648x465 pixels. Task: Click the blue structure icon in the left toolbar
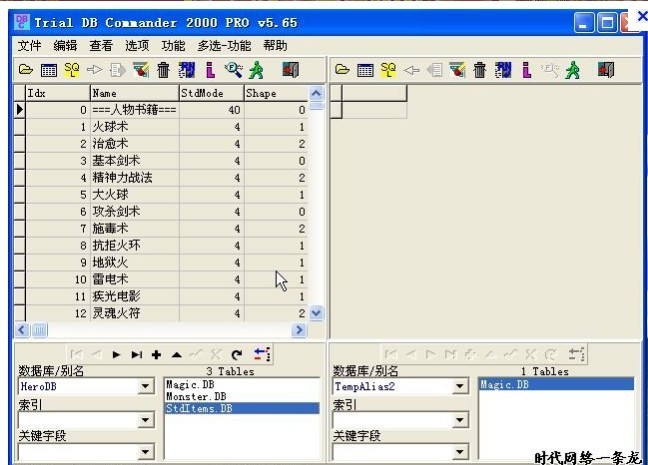click(x=187, y=70)
